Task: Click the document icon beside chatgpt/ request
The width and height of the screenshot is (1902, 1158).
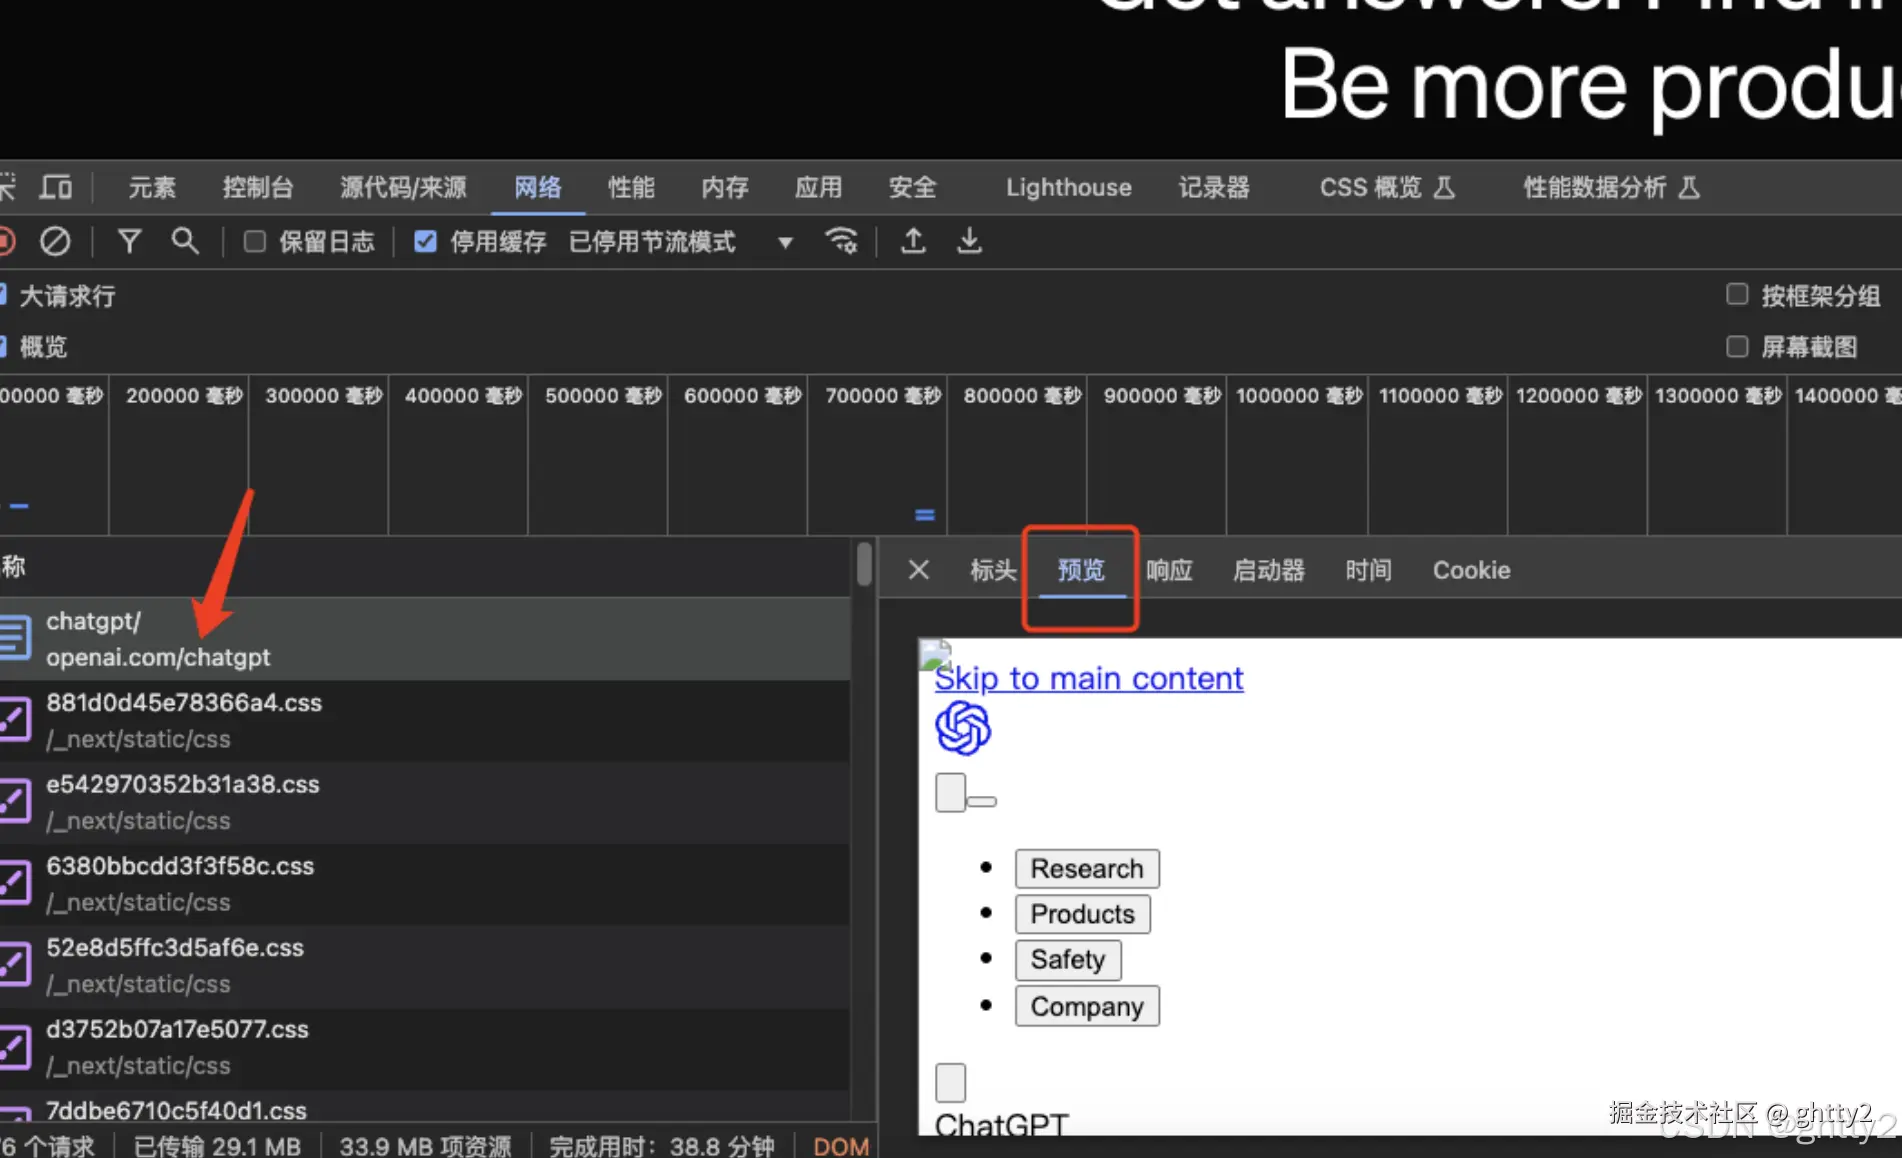Action: tap(15, 638)
